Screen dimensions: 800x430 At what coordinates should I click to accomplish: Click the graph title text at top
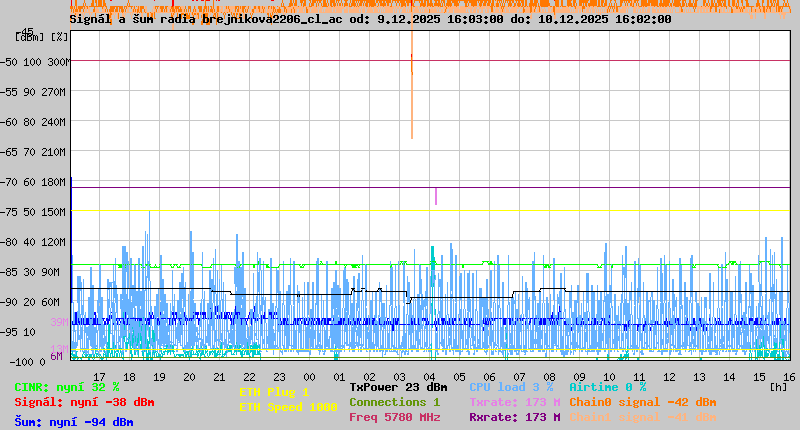[370, 19]
